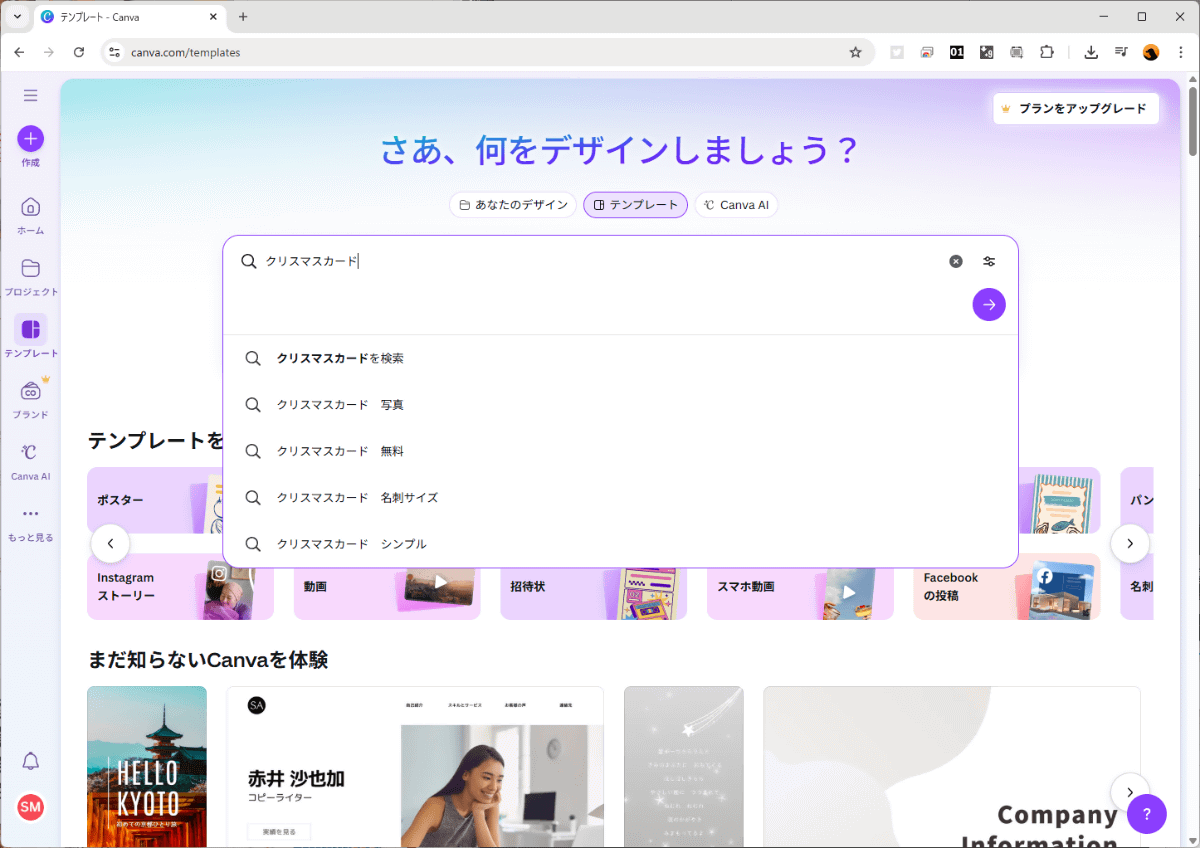The height and width of the screenshot is (848, 1200).
Task: Reload the page
Action: [x=79, y=52]
